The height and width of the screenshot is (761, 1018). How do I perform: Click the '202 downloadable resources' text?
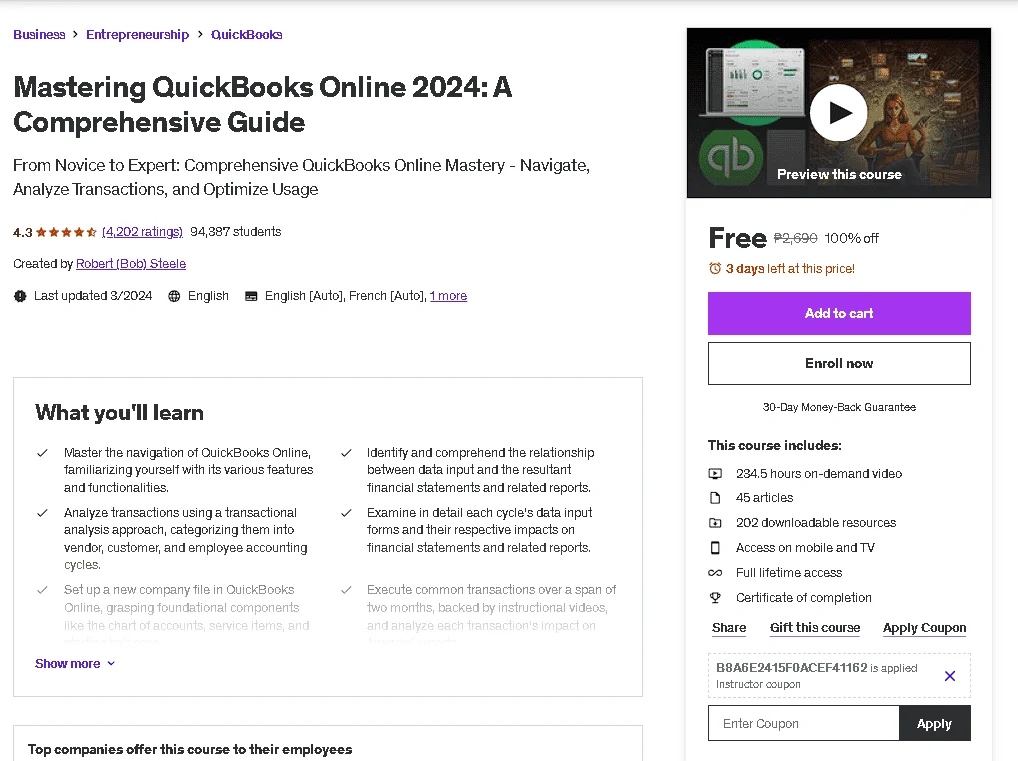(x=815, y=523)
